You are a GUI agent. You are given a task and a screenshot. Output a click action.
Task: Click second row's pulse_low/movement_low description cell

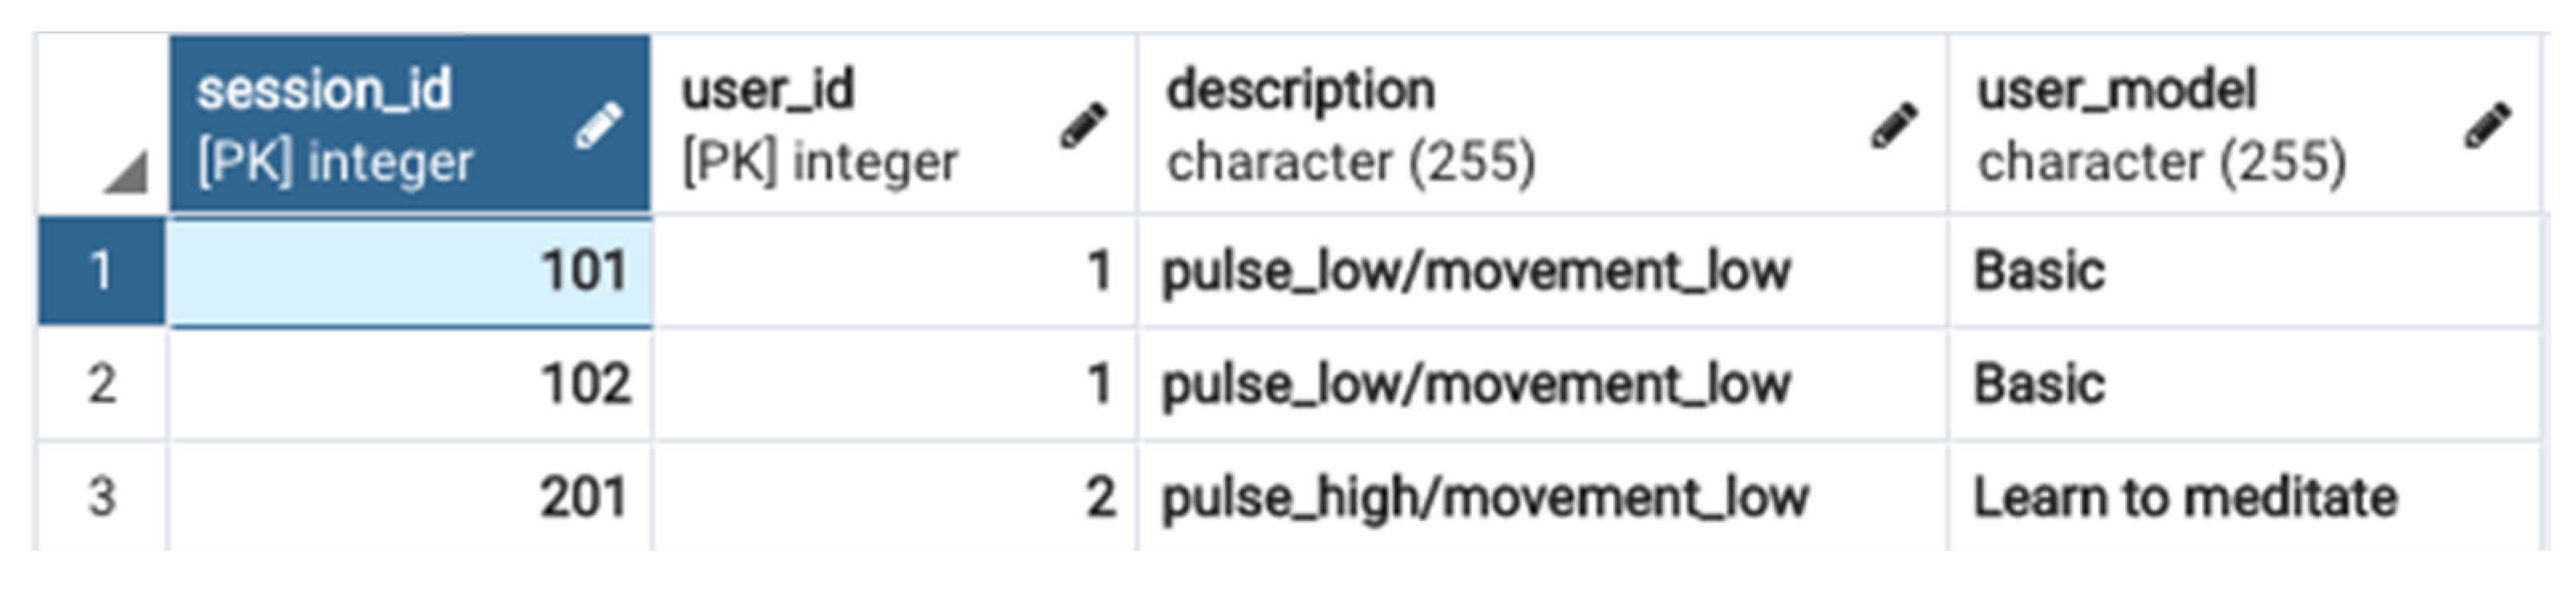[x=1476, y=384]
